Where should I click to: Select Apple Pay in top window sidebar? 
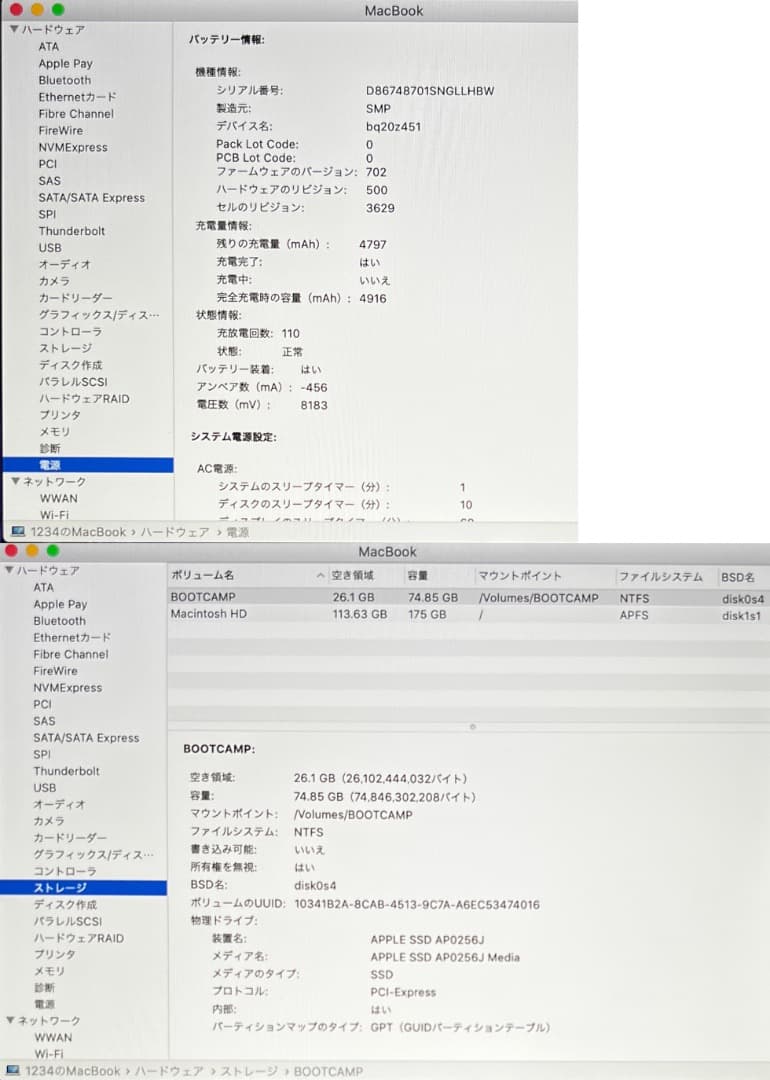(x=65, y=63)
